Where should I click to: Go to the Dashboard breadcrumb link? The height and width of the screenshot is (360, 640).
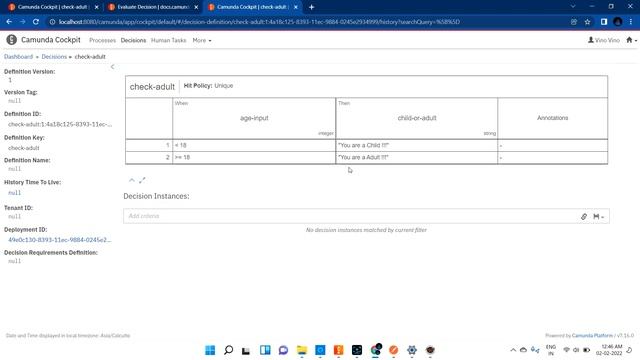click(18, 57)
